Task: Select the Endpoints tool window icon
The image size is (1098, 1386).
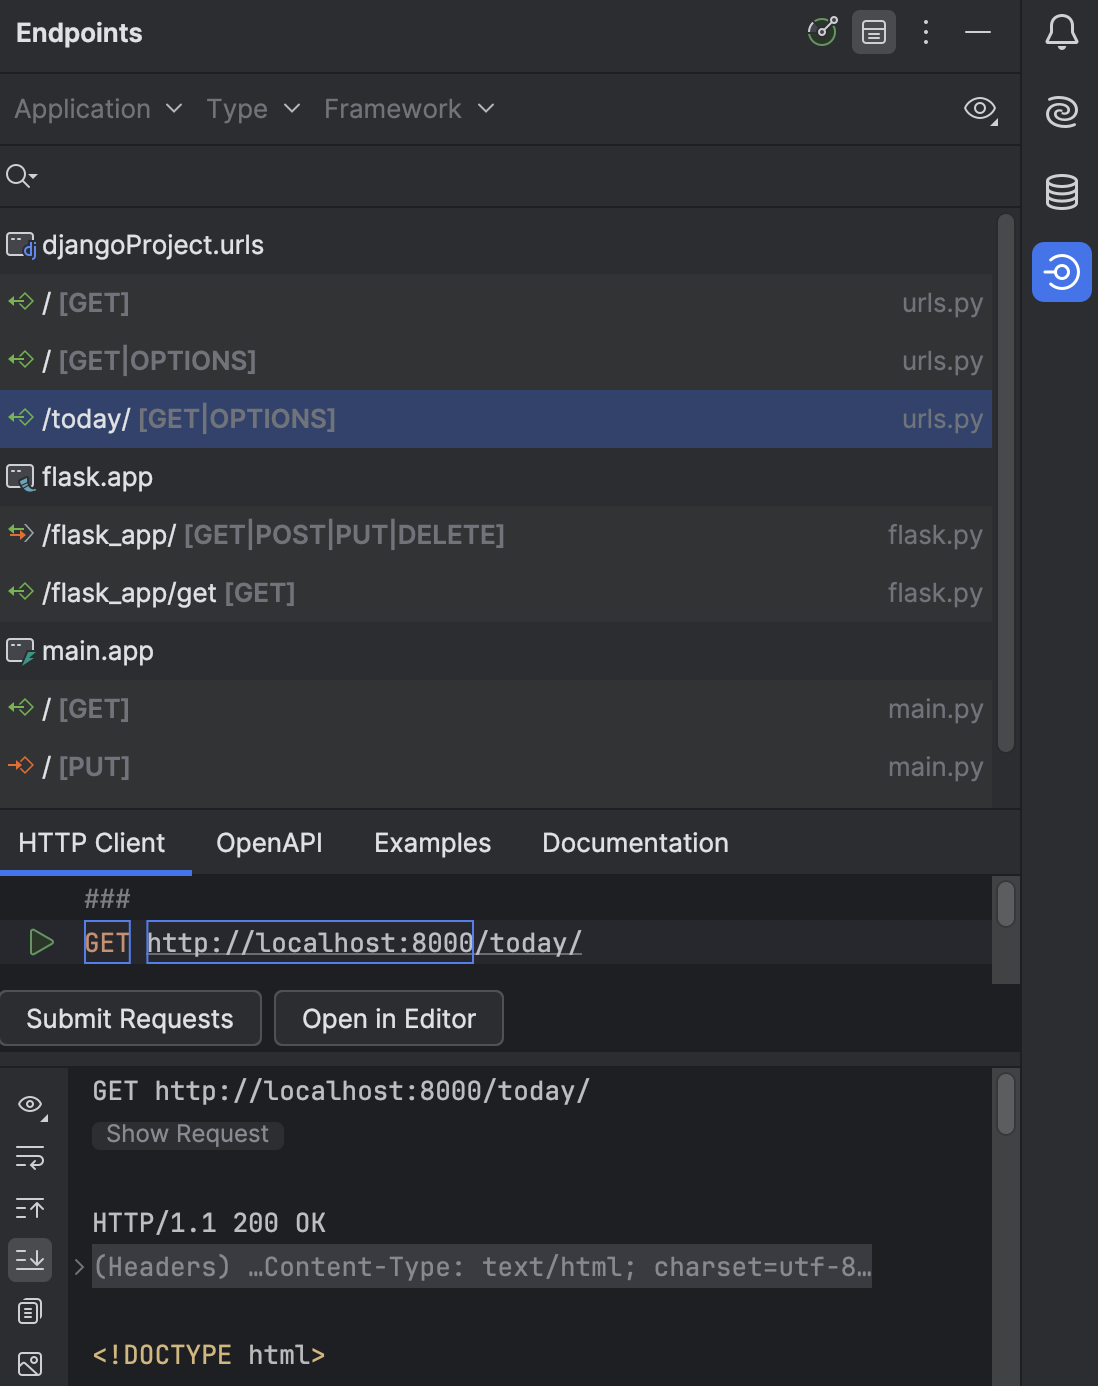Action: (1062, 272)
